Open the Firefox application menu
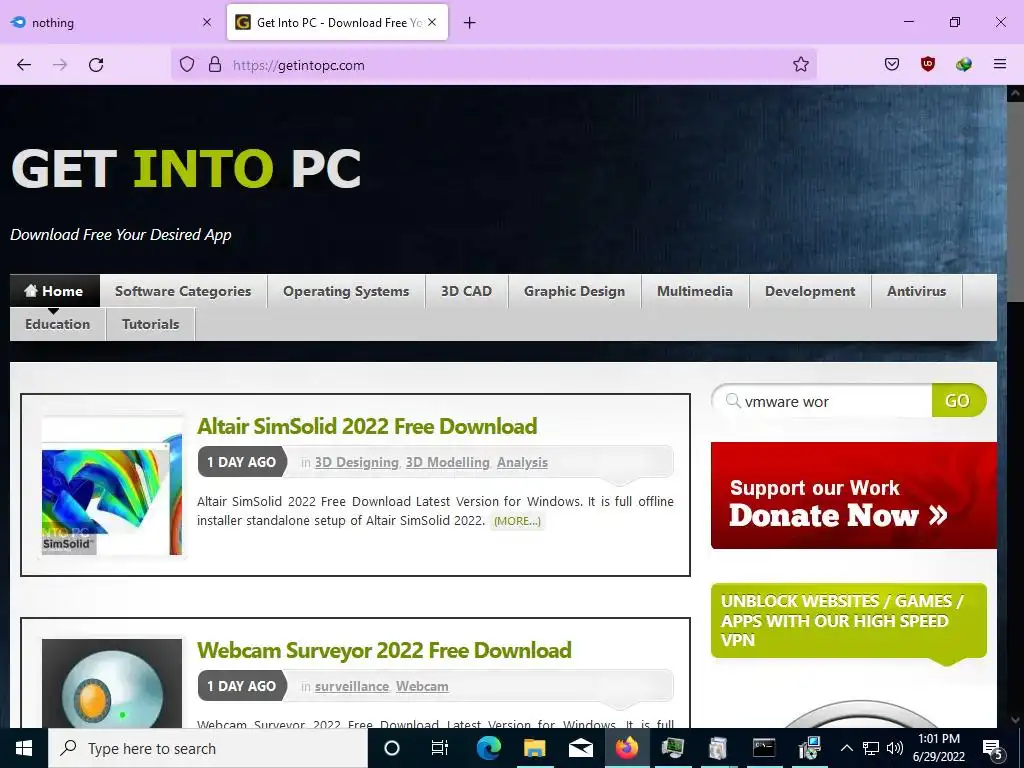This screenshot has width=1024, height=768. click(1000, 65)
